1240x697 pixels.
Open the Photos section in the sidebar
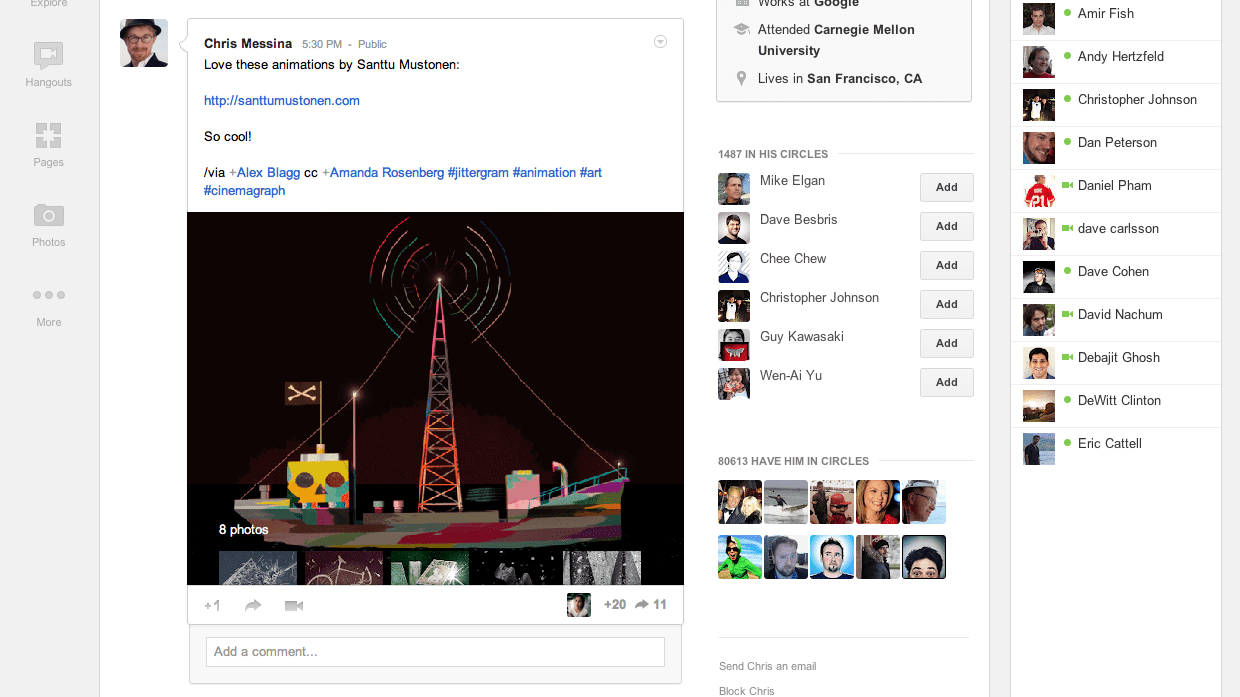[48, 225]
